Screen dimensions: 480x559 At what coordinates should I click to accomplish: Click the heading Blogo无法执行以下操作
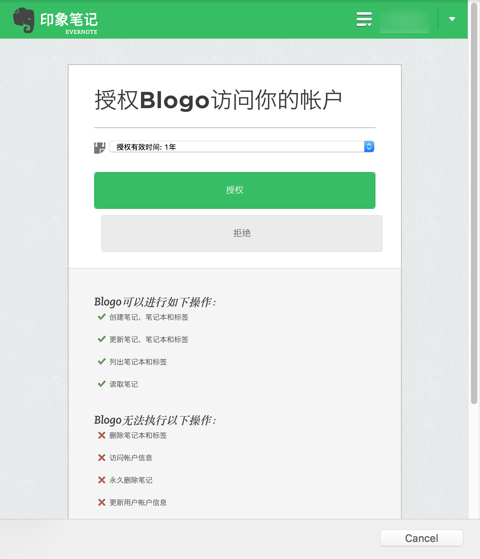(155, 420)
